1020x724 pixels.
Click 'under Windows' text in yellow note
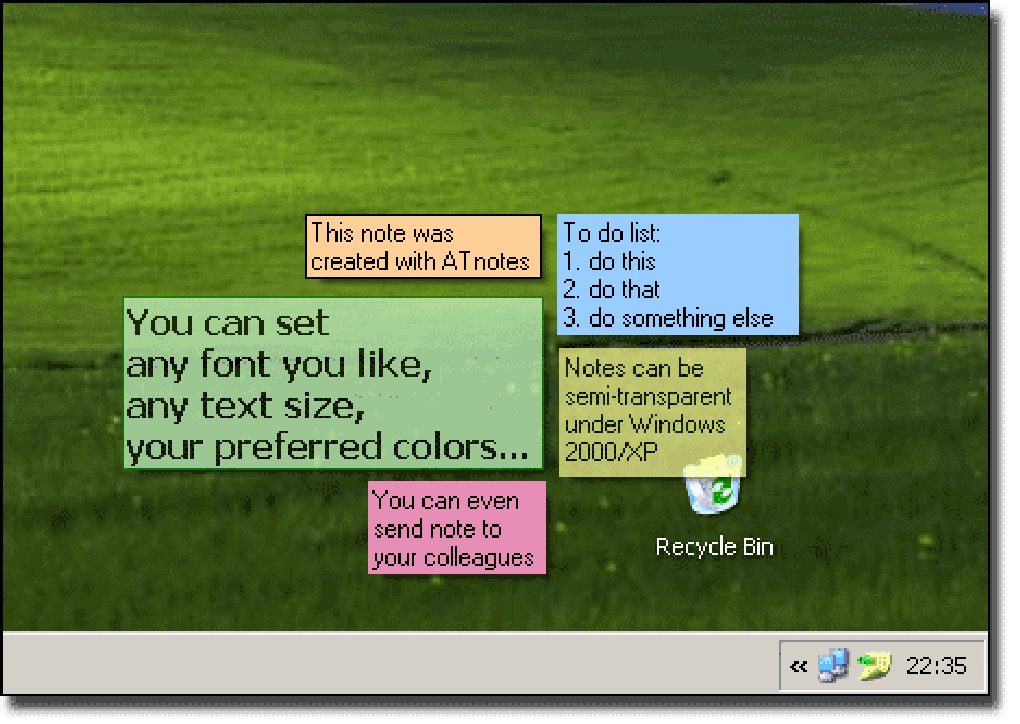(x=645, y=425)
